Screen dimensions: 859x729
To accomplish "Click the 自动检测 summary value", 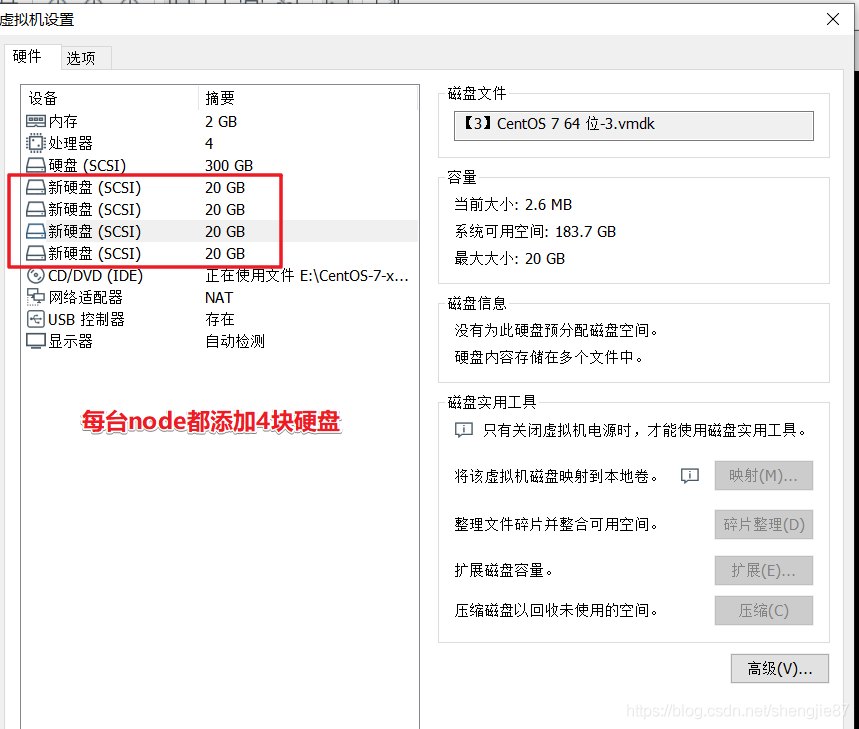I will click(x=235, y=341).
